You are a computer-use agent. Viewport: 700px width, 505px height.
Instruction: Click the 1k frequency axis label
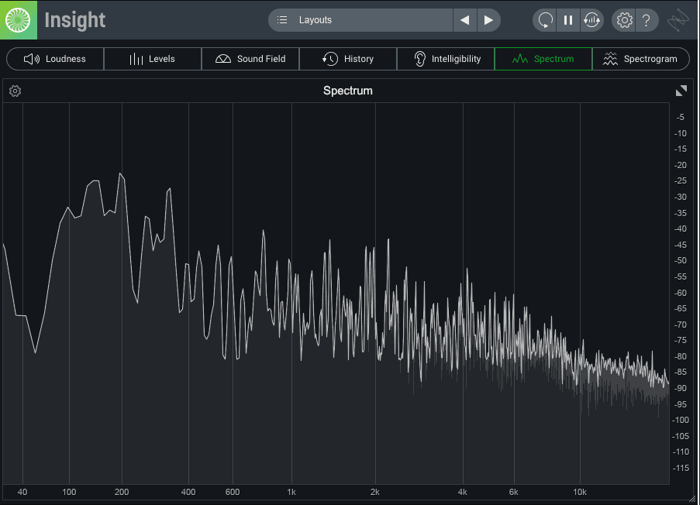point(291,492)
